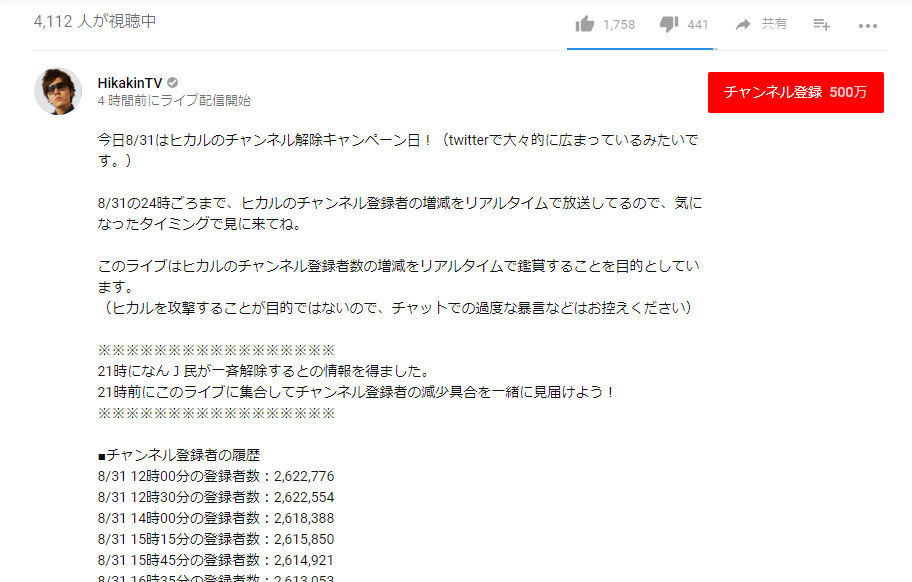Select the 8/31 15時45分 subscriber row 2,614,921

click(216, 560)
